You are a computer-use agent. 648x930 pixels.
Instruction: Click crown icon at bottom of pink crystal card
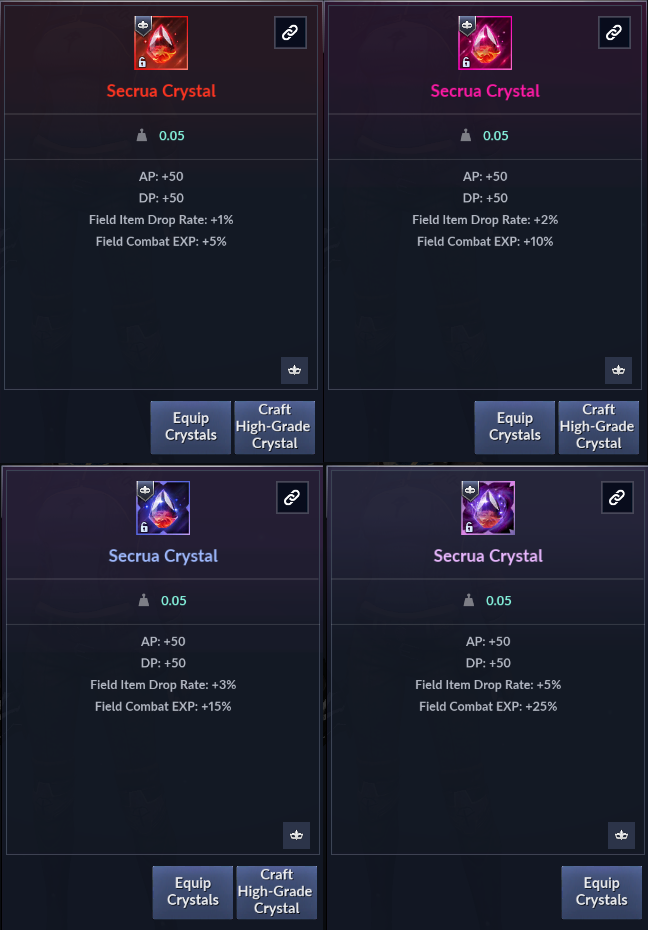[618, 370]
